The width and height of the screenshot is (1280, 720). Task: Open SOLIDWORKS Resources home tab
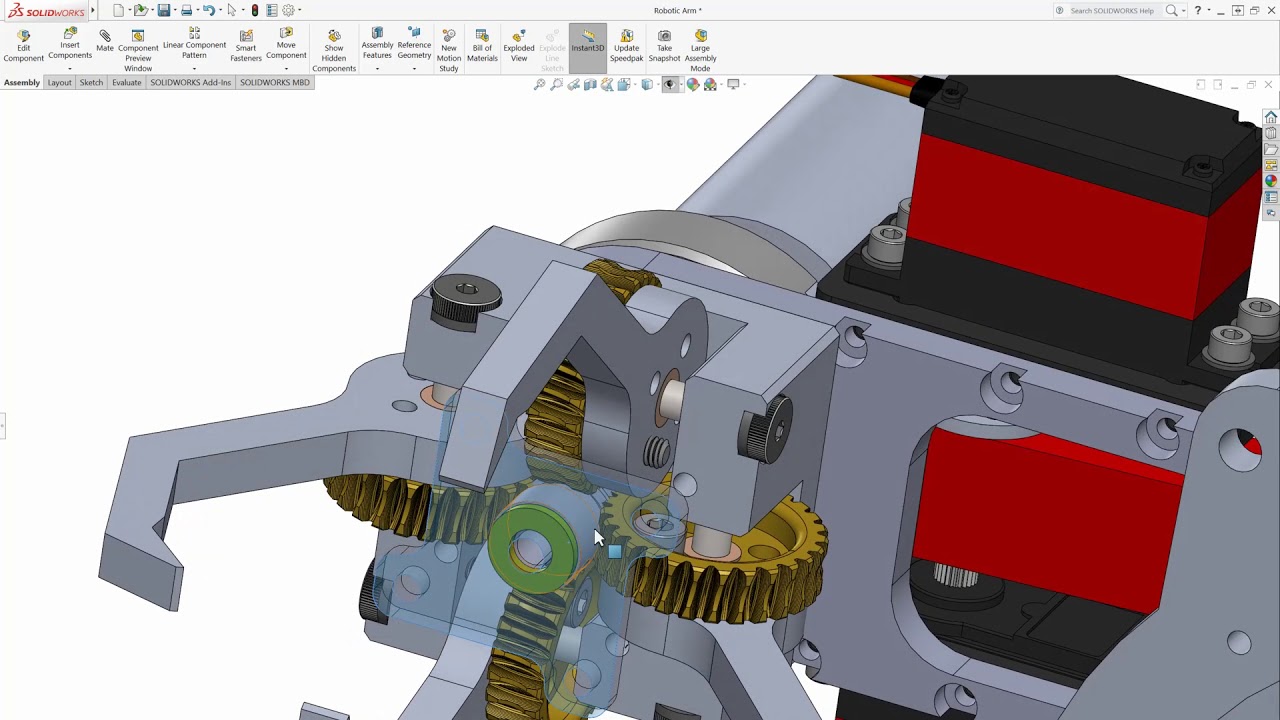point(1271,117)
